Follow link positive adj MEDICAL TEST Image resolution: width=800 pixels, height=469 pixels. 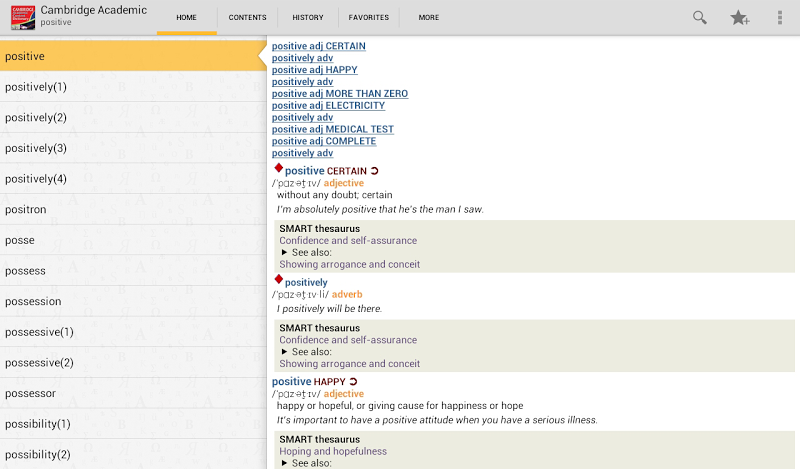click(x=333, y=130)
